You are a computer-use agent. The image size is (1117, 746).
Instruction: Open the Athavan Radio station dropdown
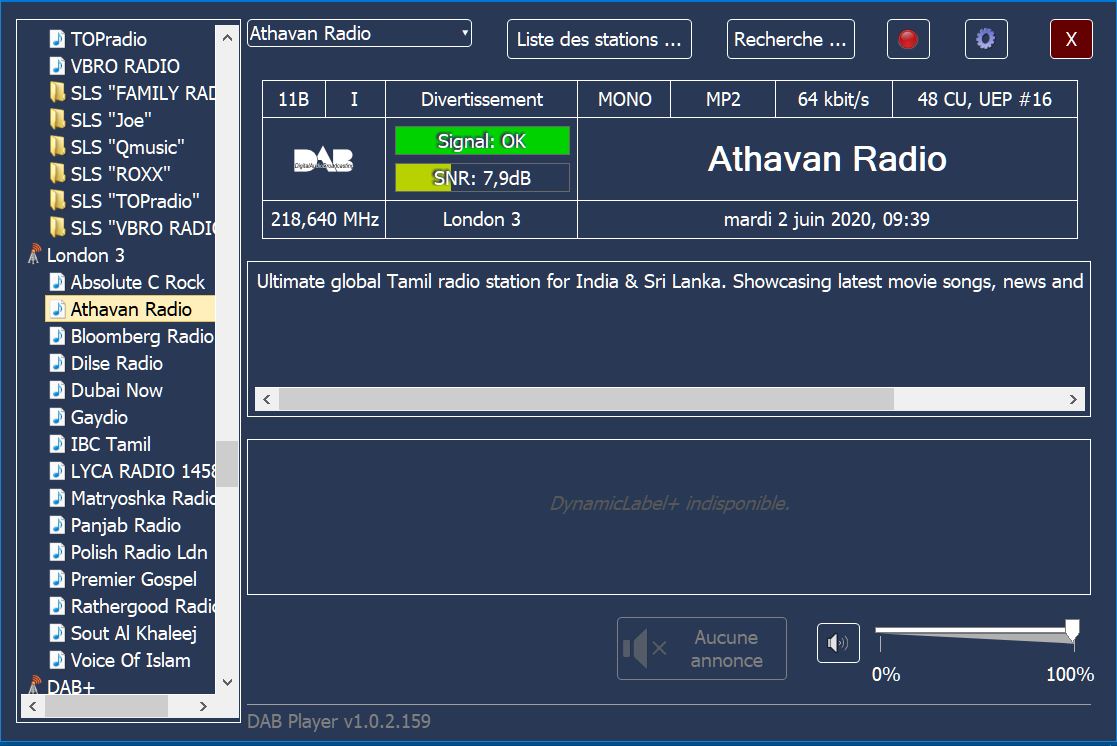(359, 33)
